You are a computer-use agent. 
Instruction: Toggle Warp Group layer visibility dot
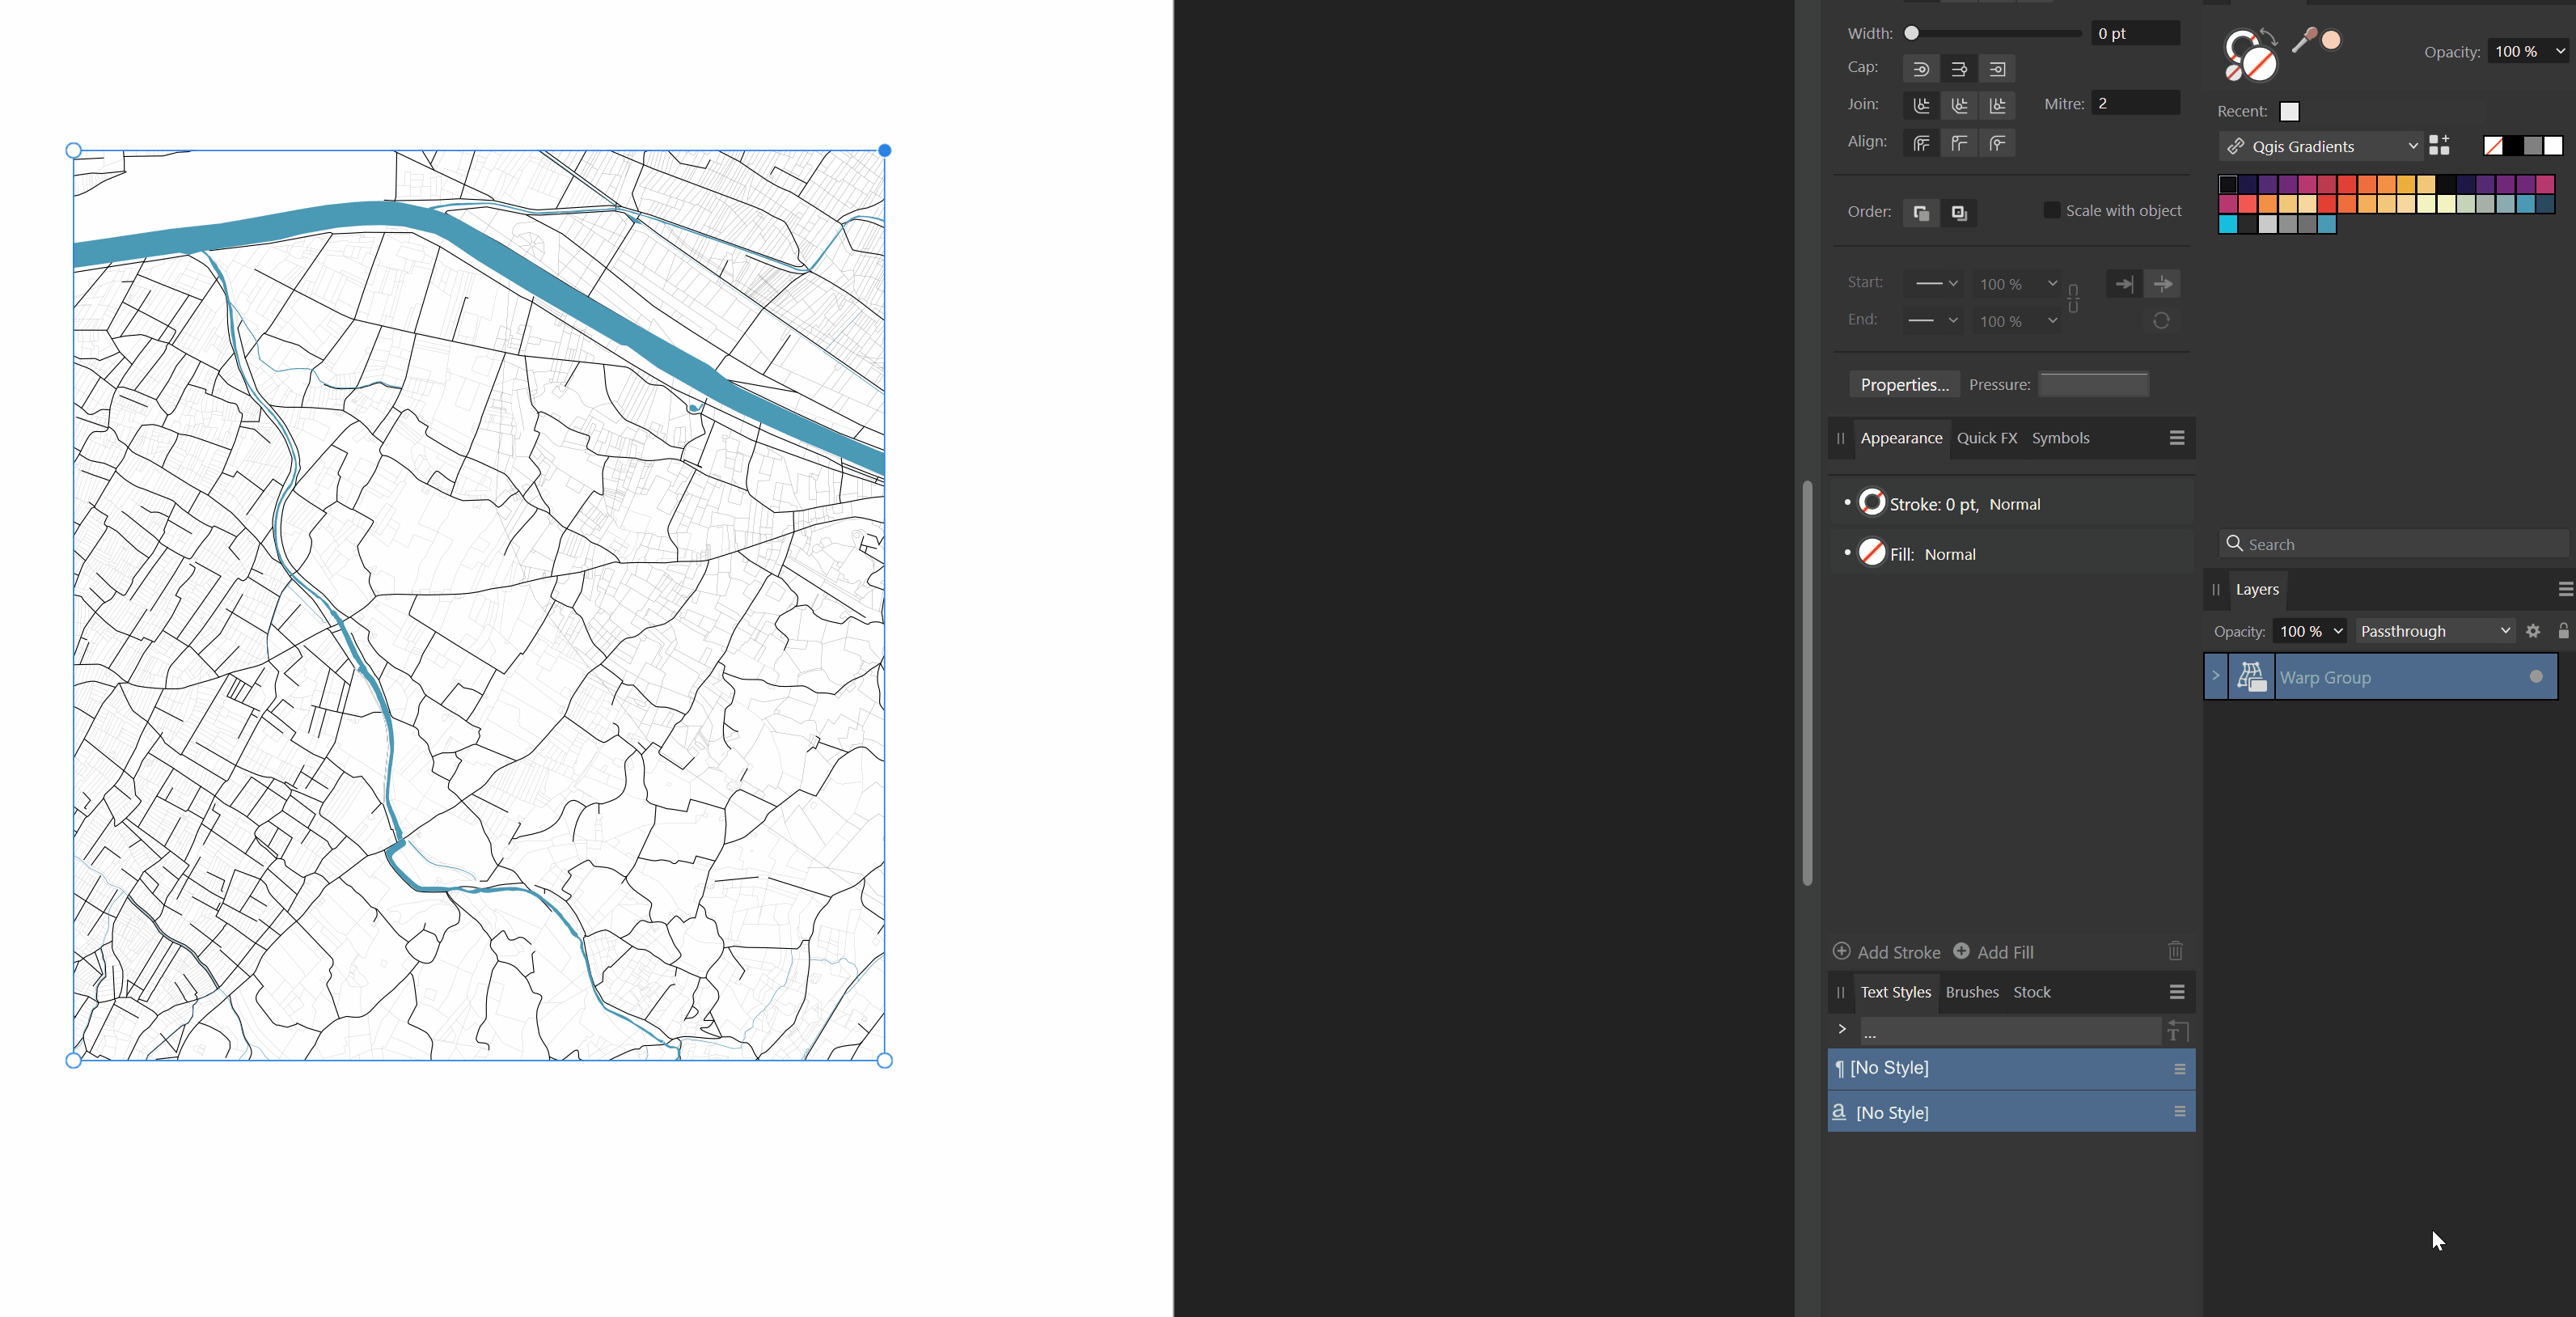[2535, 677]
